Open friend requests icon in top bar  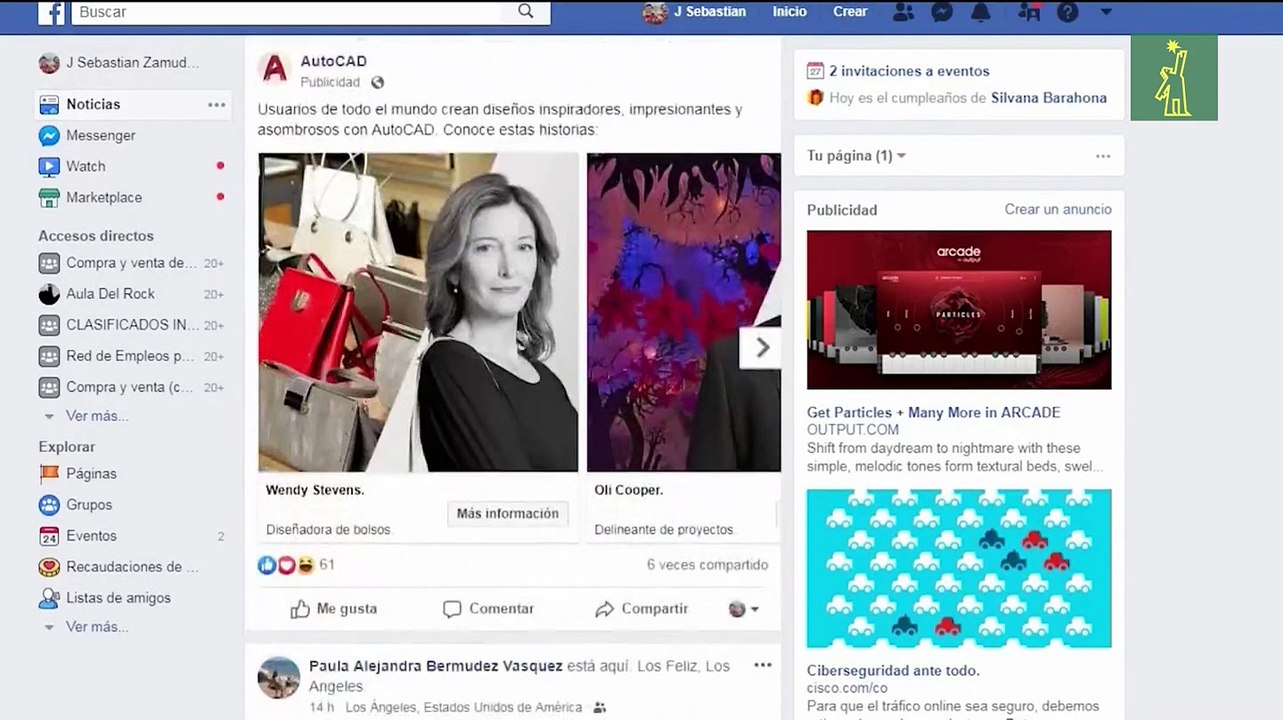pos(903,12)
